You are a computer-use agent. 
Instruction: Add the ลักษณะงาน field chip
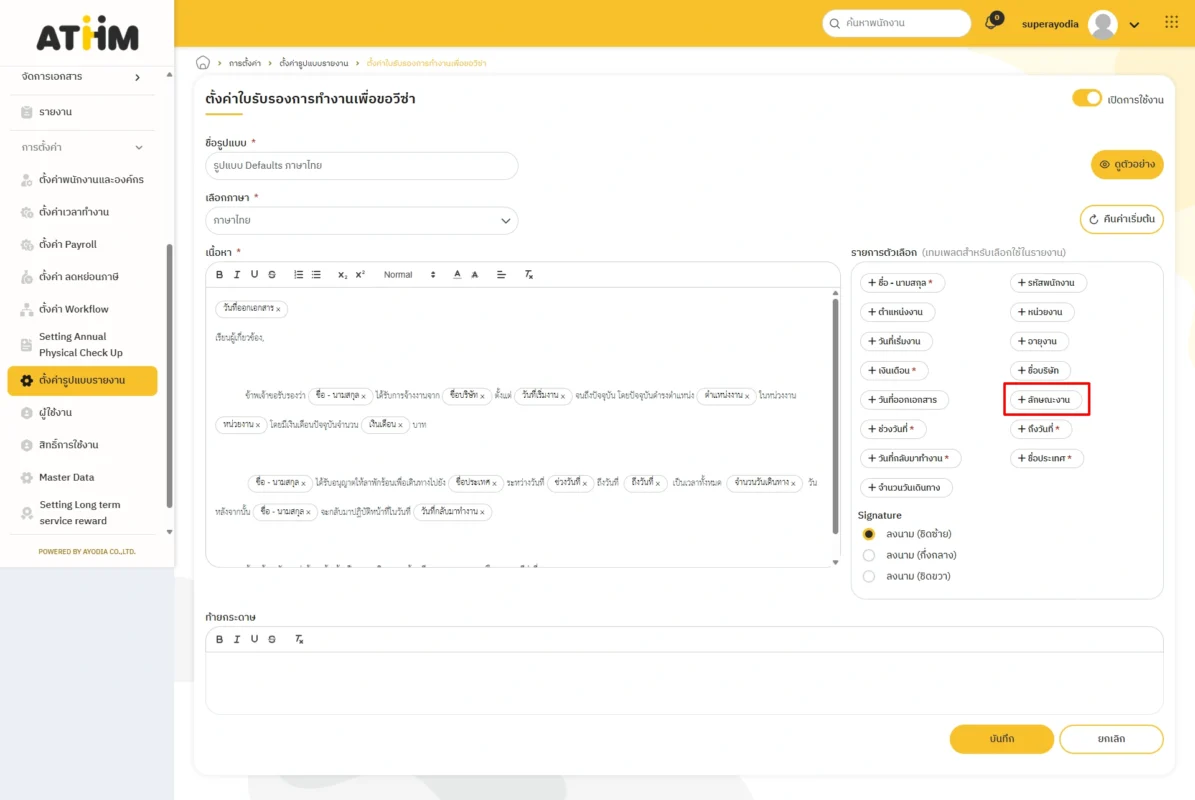click(x=1046, y=400)
